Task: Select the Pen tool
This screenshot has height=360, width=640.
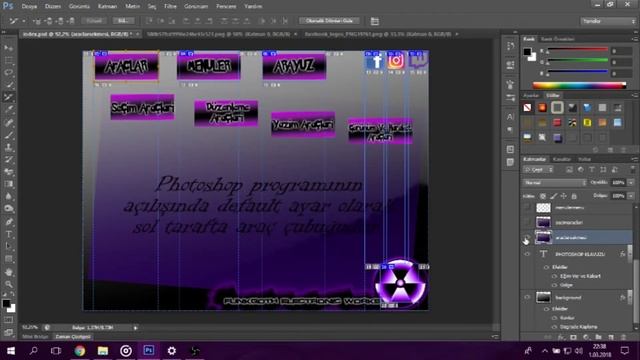Action: point(9,222)
